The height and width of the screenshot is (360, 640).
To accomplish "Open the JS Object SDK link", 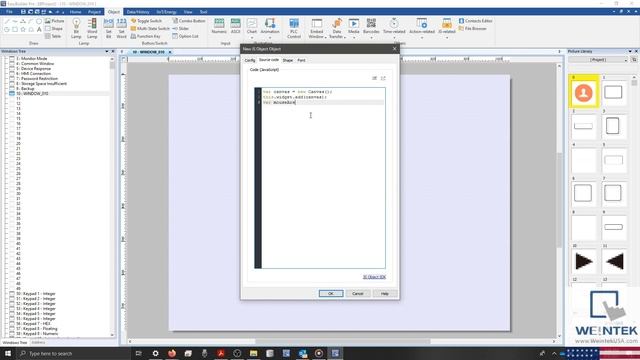I will pos(374,277).
